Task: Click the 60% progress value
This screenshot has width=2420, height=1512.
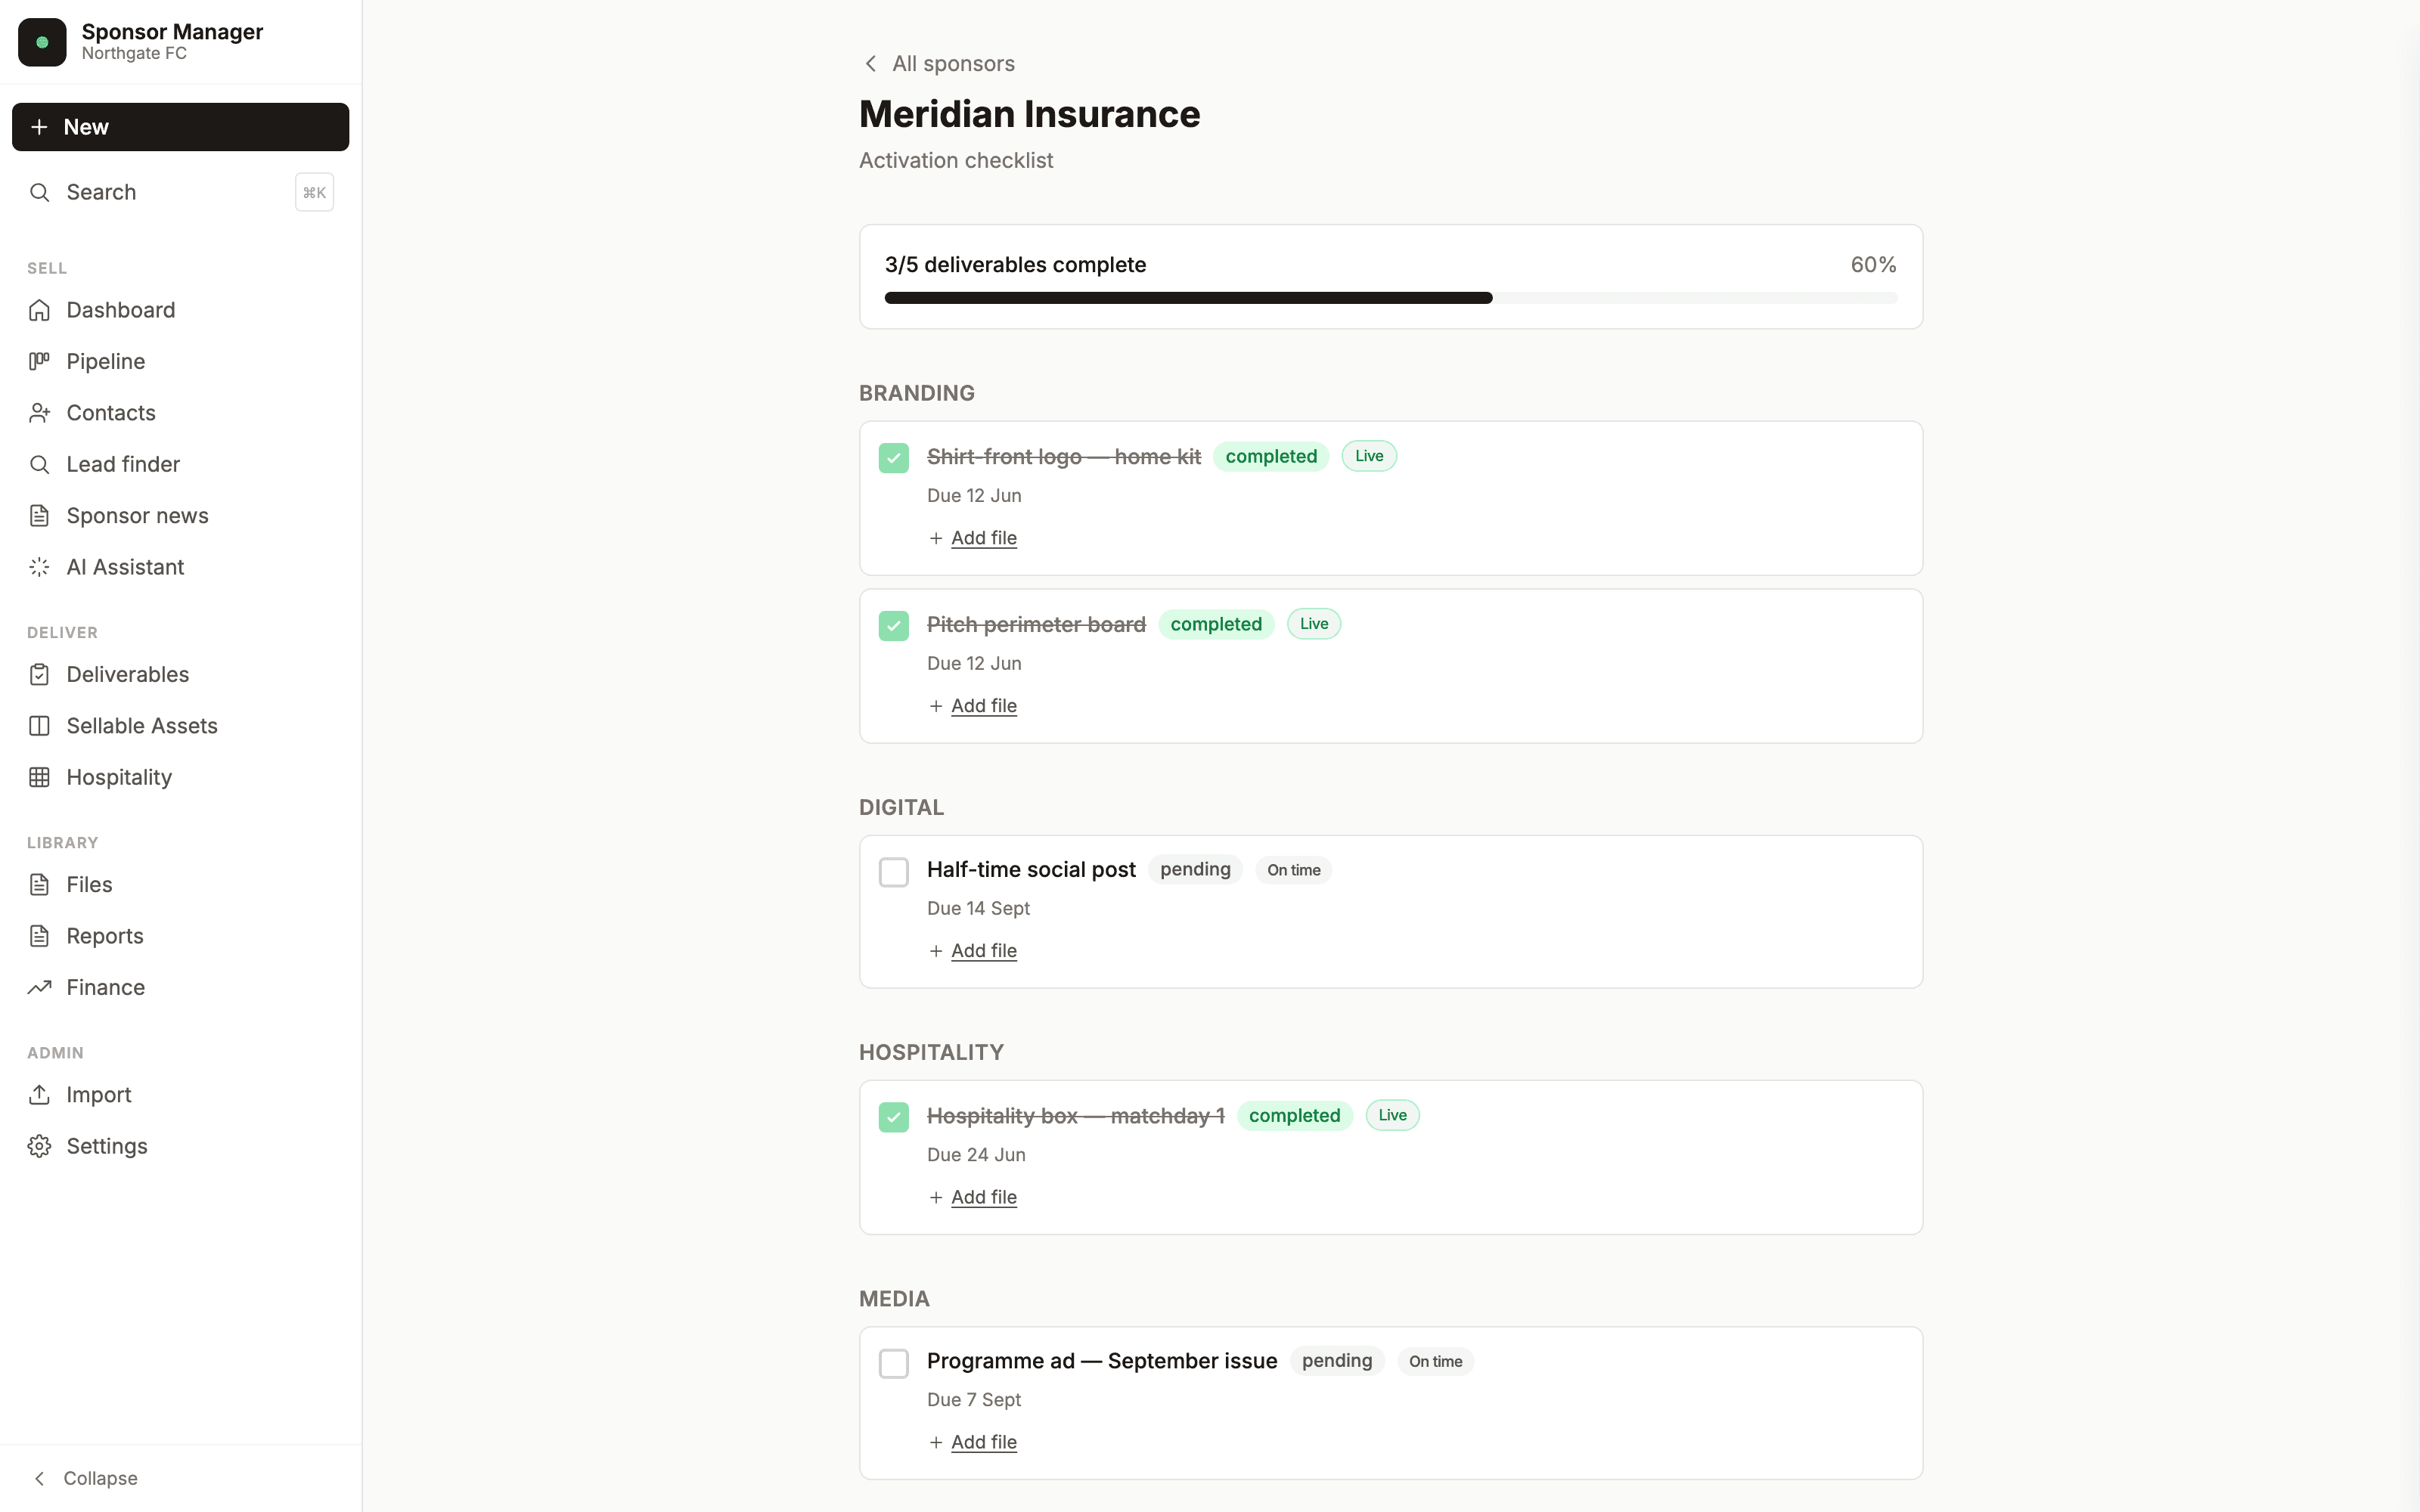Action: coord(1873,265)
